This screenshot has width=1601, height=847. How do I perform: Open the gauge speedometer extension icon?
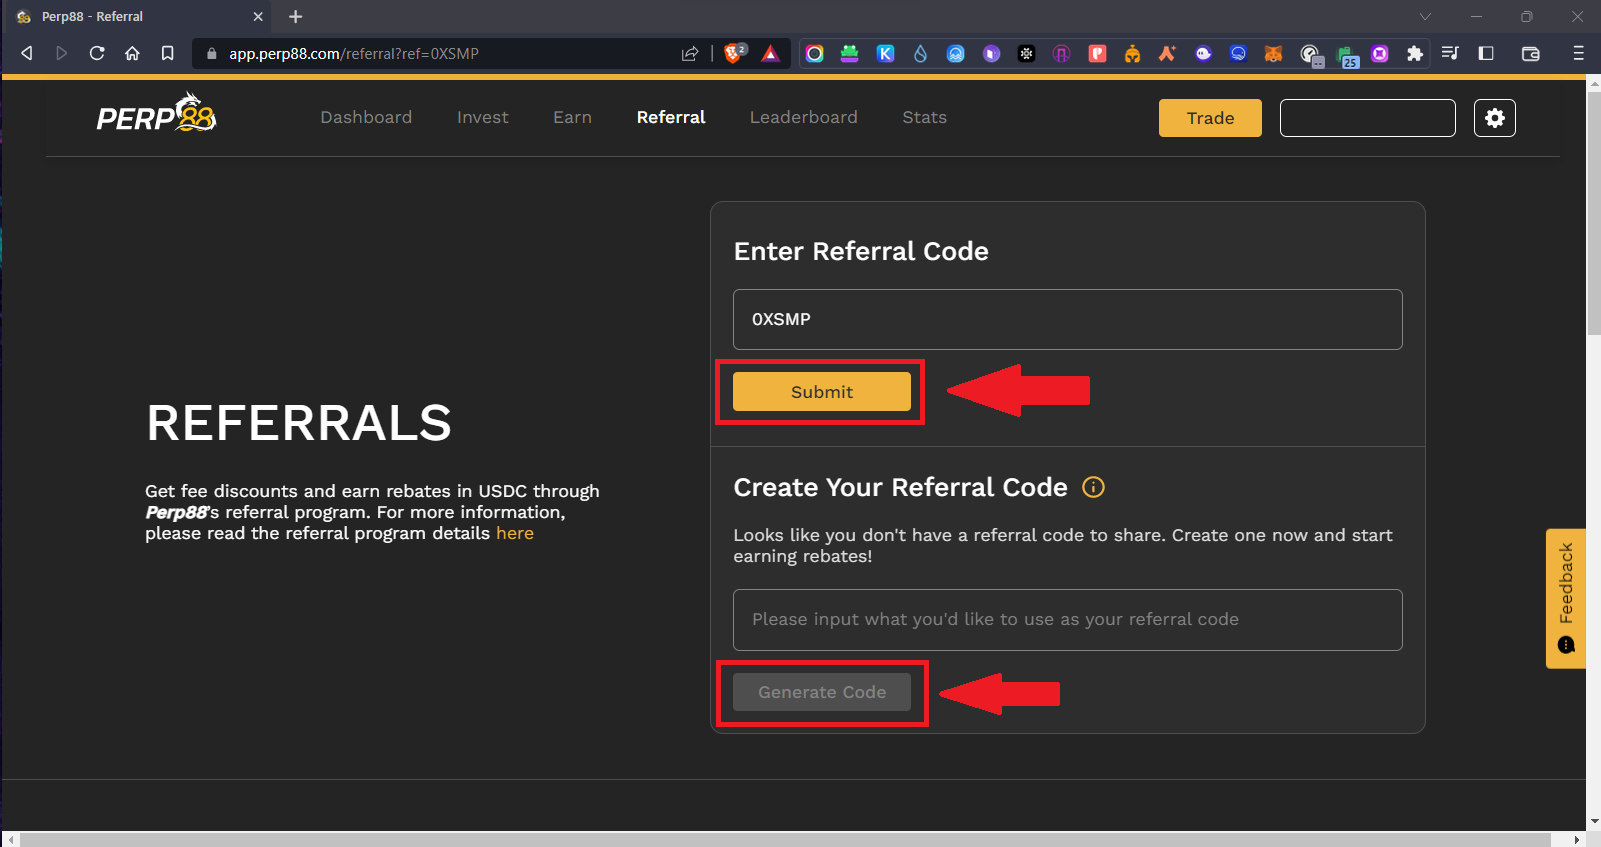[x=1310, y=55]
